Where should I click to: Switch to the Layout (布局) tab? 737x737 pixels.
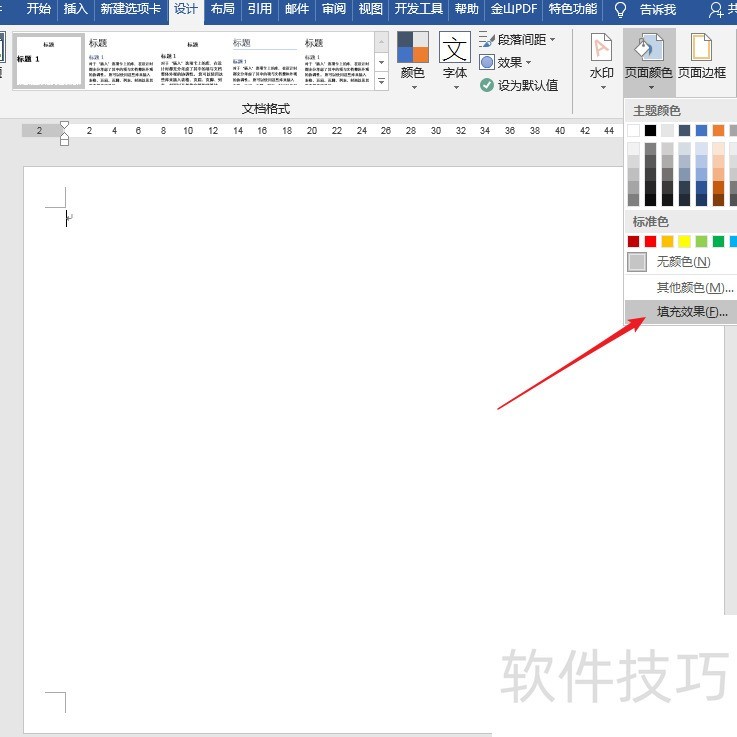click(222, 10)
